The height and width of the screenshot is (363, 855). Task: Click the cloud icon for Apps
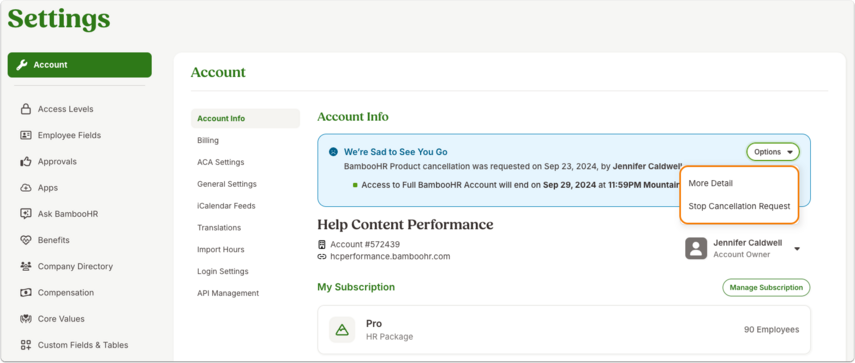tap(26, 187)
